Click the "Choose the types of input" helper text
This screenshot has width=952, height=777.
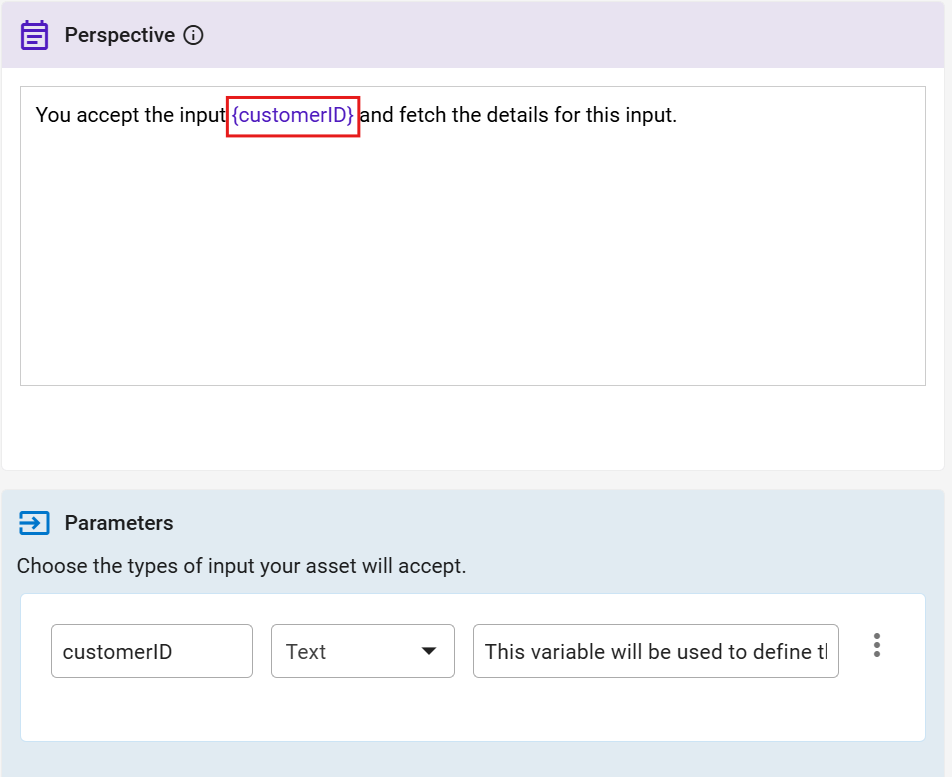point(241,566)
